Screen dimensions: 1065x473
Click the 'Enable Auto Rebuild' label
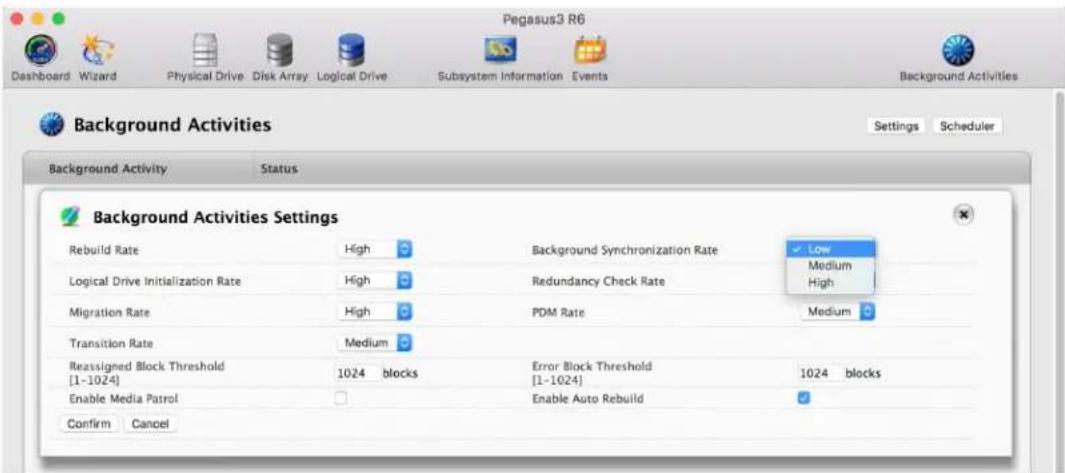tap(588, 399)
